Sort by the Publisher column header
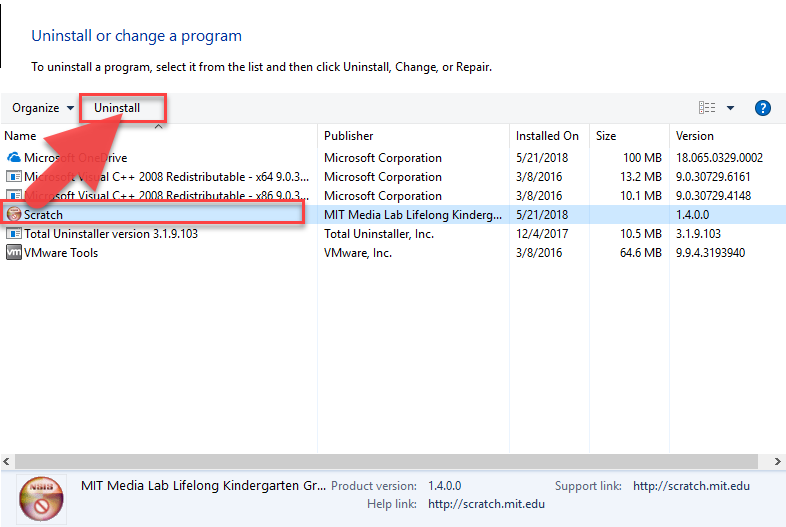Viewport: 786px width, 527px height. pyautogui.click(x=413, y=136)
